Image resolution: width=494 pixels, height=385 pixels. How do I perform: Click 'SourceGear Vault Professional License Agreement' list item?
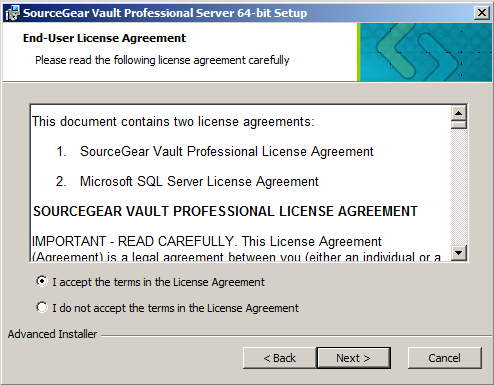click(227, 152)
